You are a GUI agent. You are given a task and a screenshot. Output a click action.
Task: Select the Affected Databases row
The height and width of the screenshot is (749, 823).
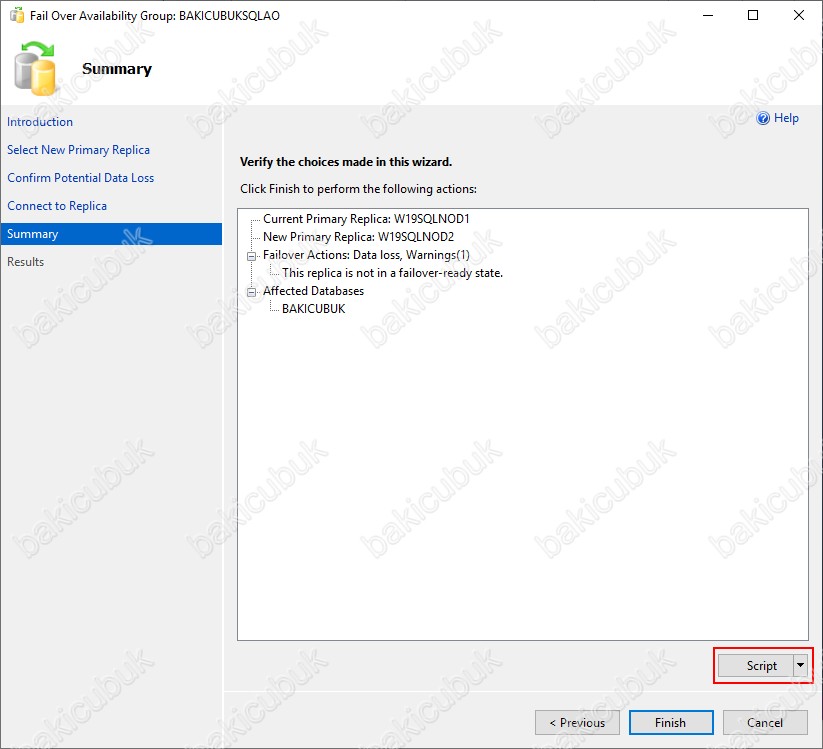313,291
